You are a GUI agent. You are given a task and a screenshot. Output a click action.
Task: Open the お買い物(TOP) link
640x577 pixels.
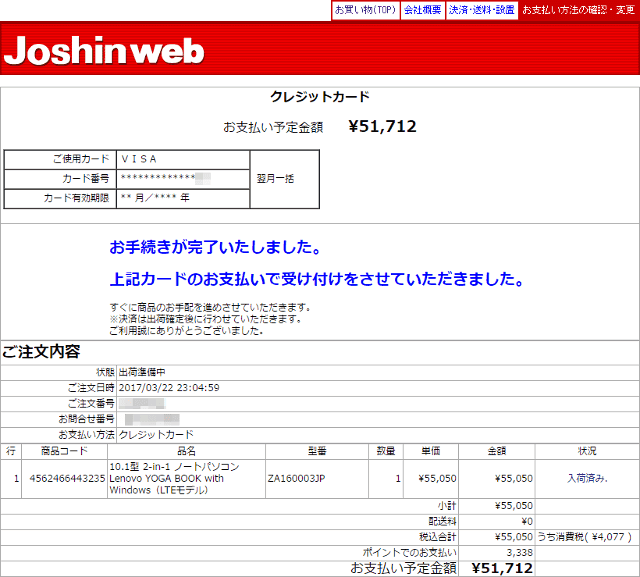[x=365, y=10]
